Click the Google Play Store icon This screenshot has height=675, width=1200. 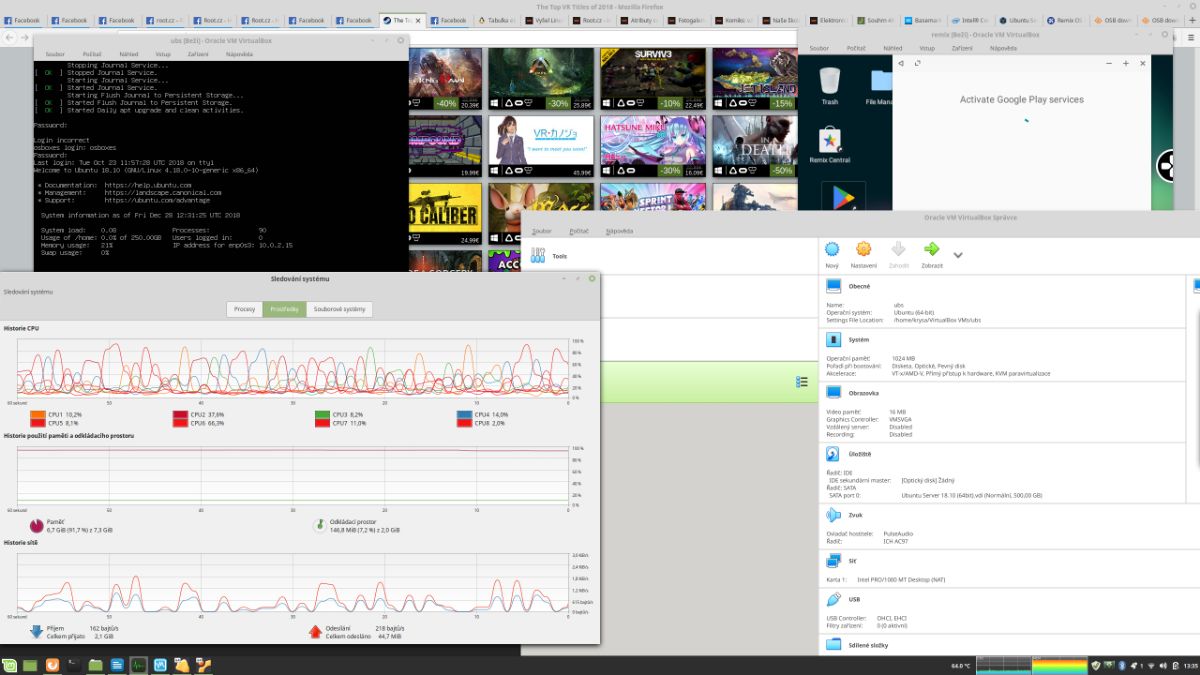(x=842, y=197)
